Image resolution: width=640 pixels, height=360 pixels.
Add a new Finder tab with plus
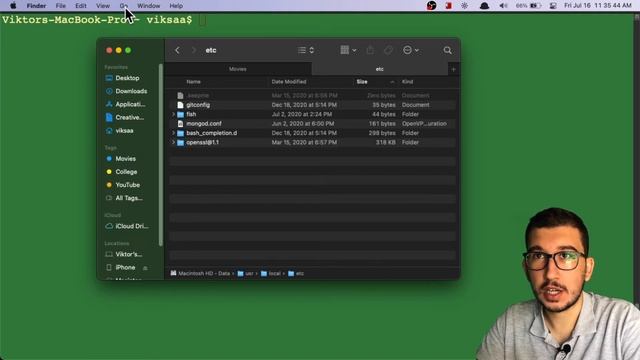[453, 69]
